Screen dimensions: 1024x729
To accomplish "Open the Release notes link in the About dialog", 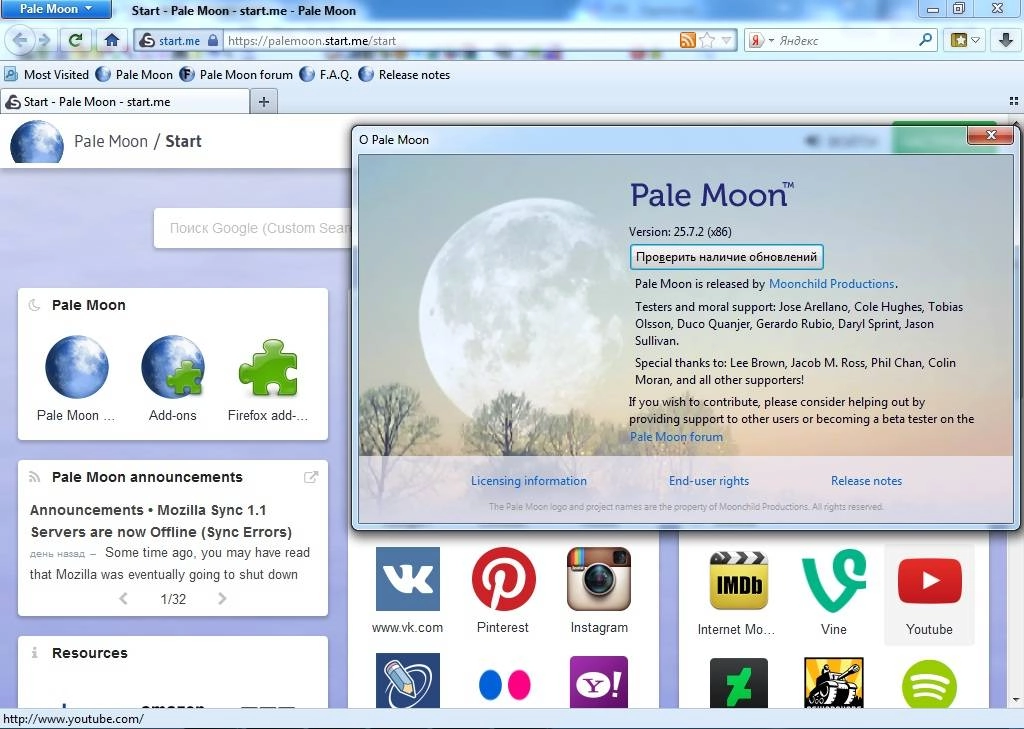I will pos(866,481).
